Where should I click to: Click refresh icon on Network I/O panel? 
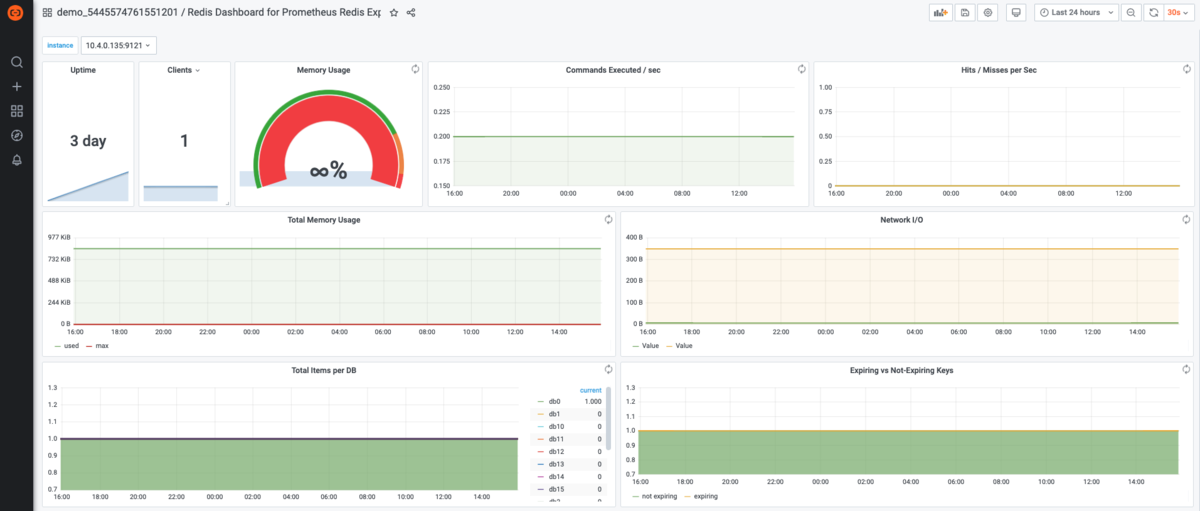1186,219
